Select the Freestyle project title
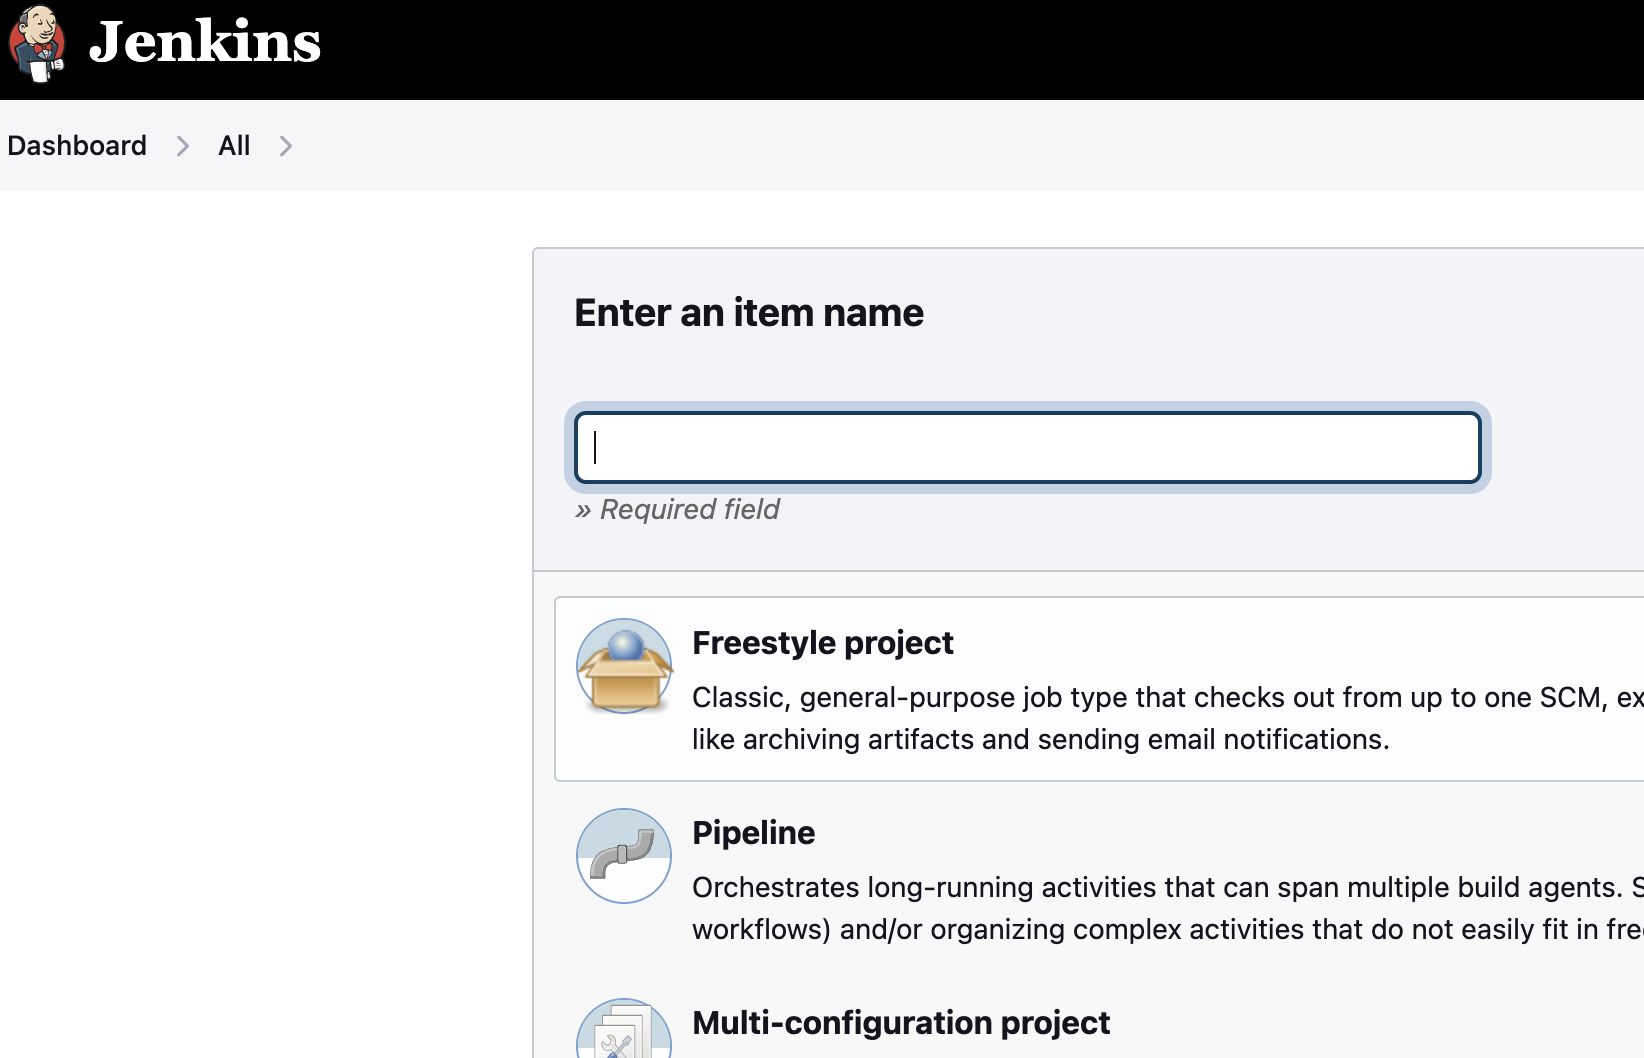This screenshot has width=1644, height=1058. pyautogui.click(x=822, y=643)
